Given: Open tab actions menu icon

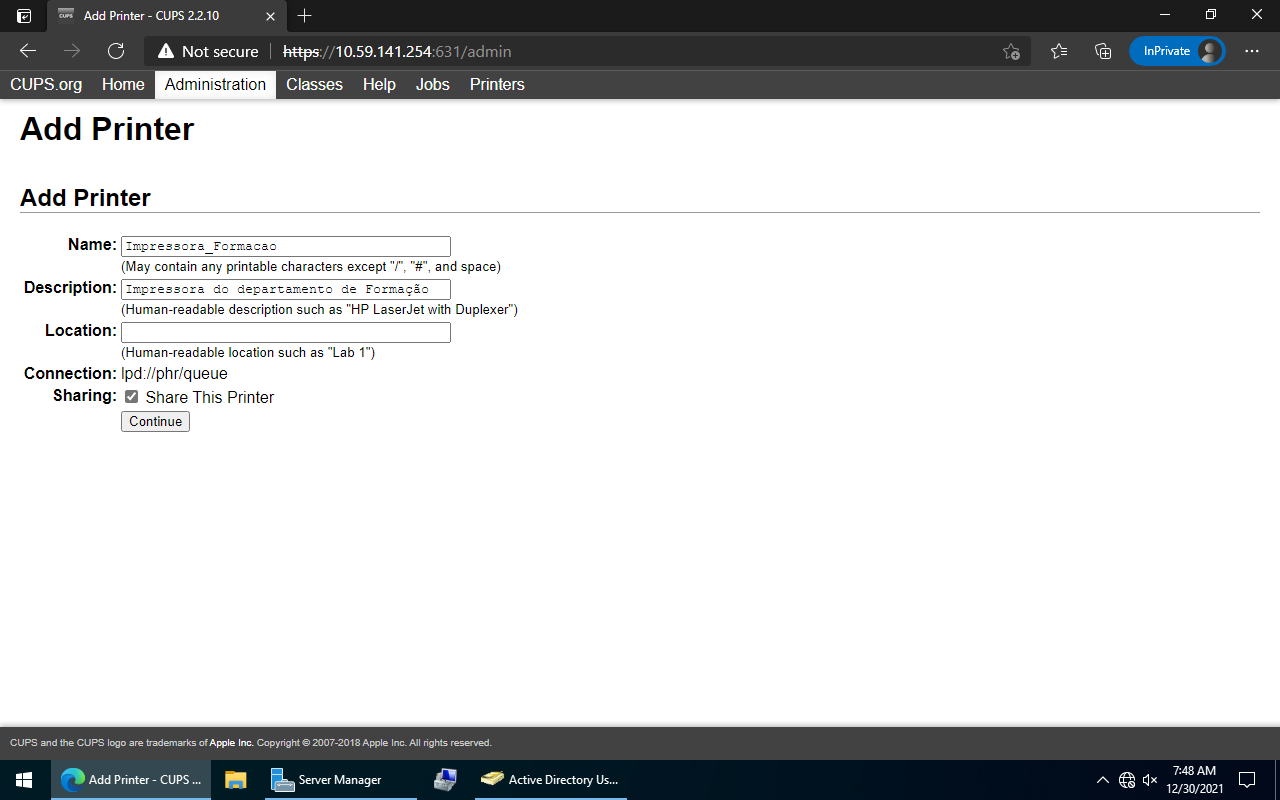Looking at the screenshot, I should coord(24,15).
